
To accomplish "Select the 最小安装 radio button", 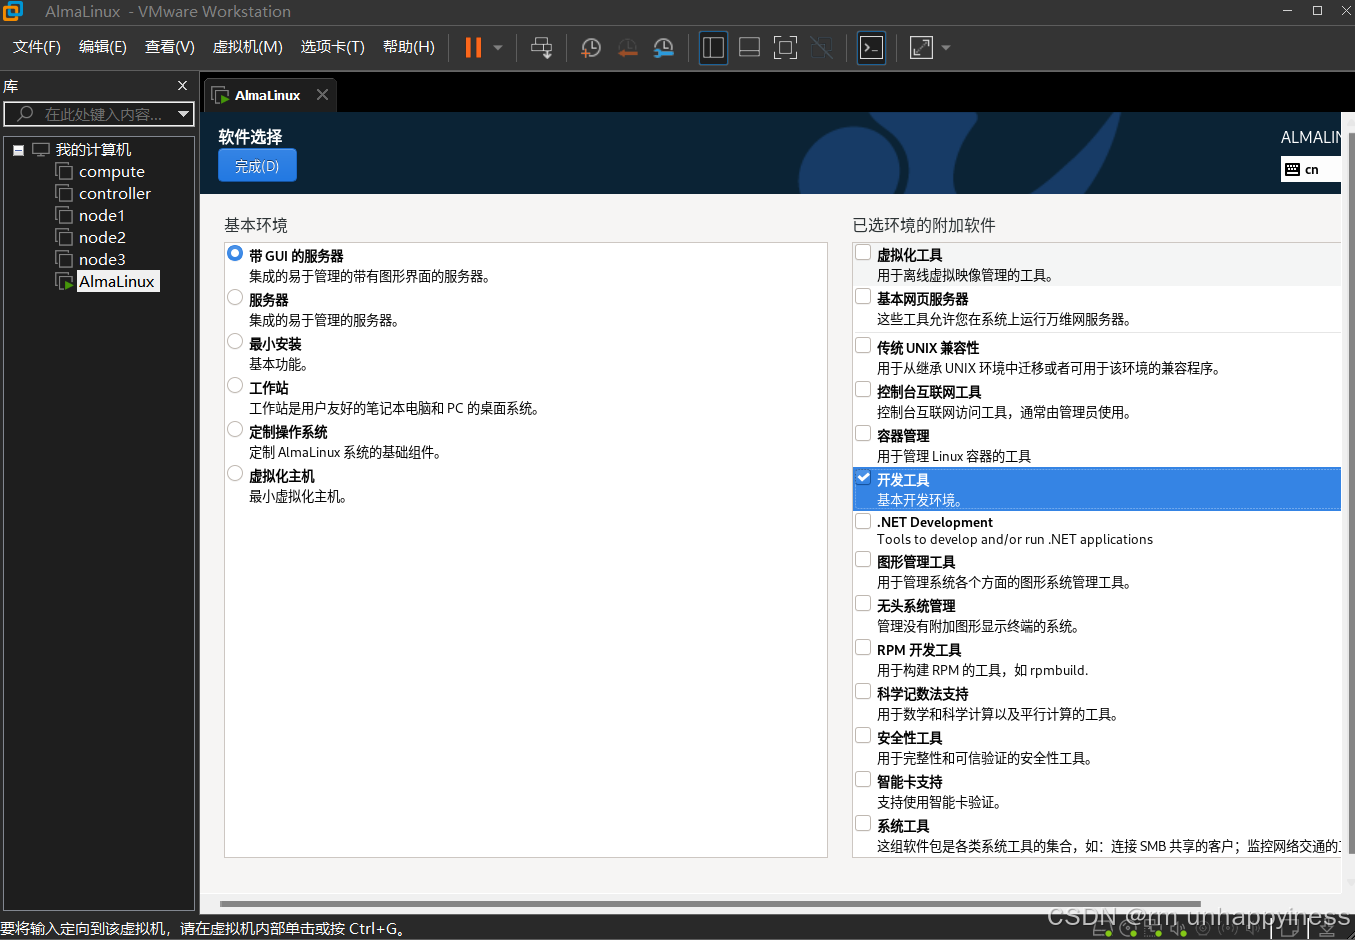I will 235,341.
